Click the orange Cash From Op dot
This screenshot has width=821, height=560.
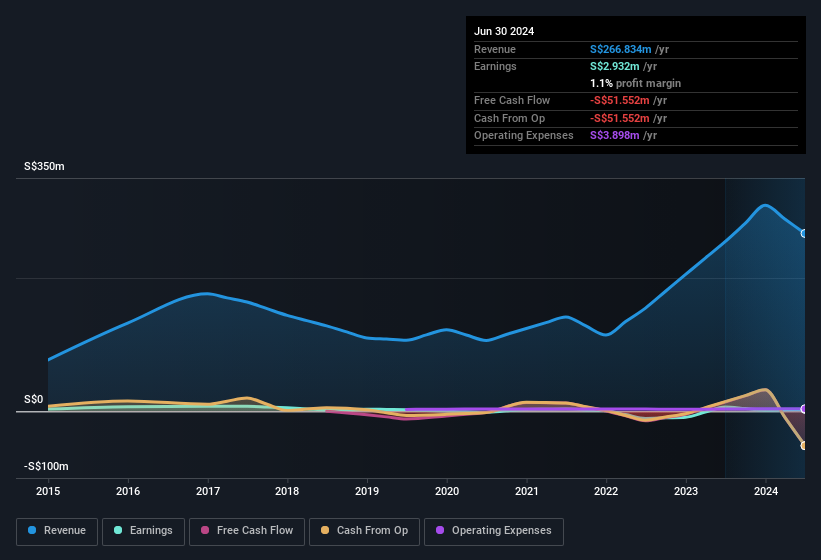pyautogui.click(x=325, y=530)
